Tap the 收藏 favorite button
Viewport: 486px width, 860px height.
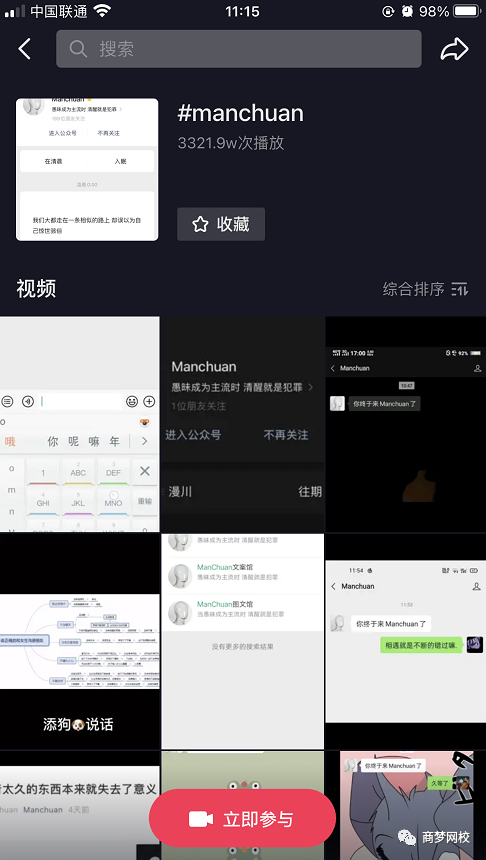point(221,224)
